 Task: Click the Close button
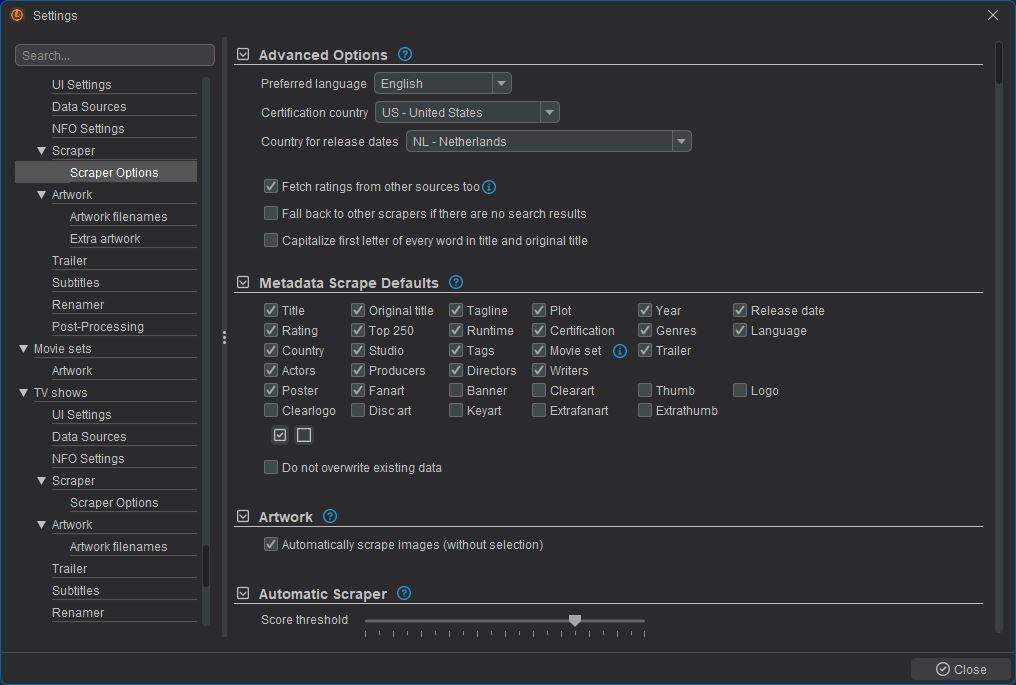[961, 669]
